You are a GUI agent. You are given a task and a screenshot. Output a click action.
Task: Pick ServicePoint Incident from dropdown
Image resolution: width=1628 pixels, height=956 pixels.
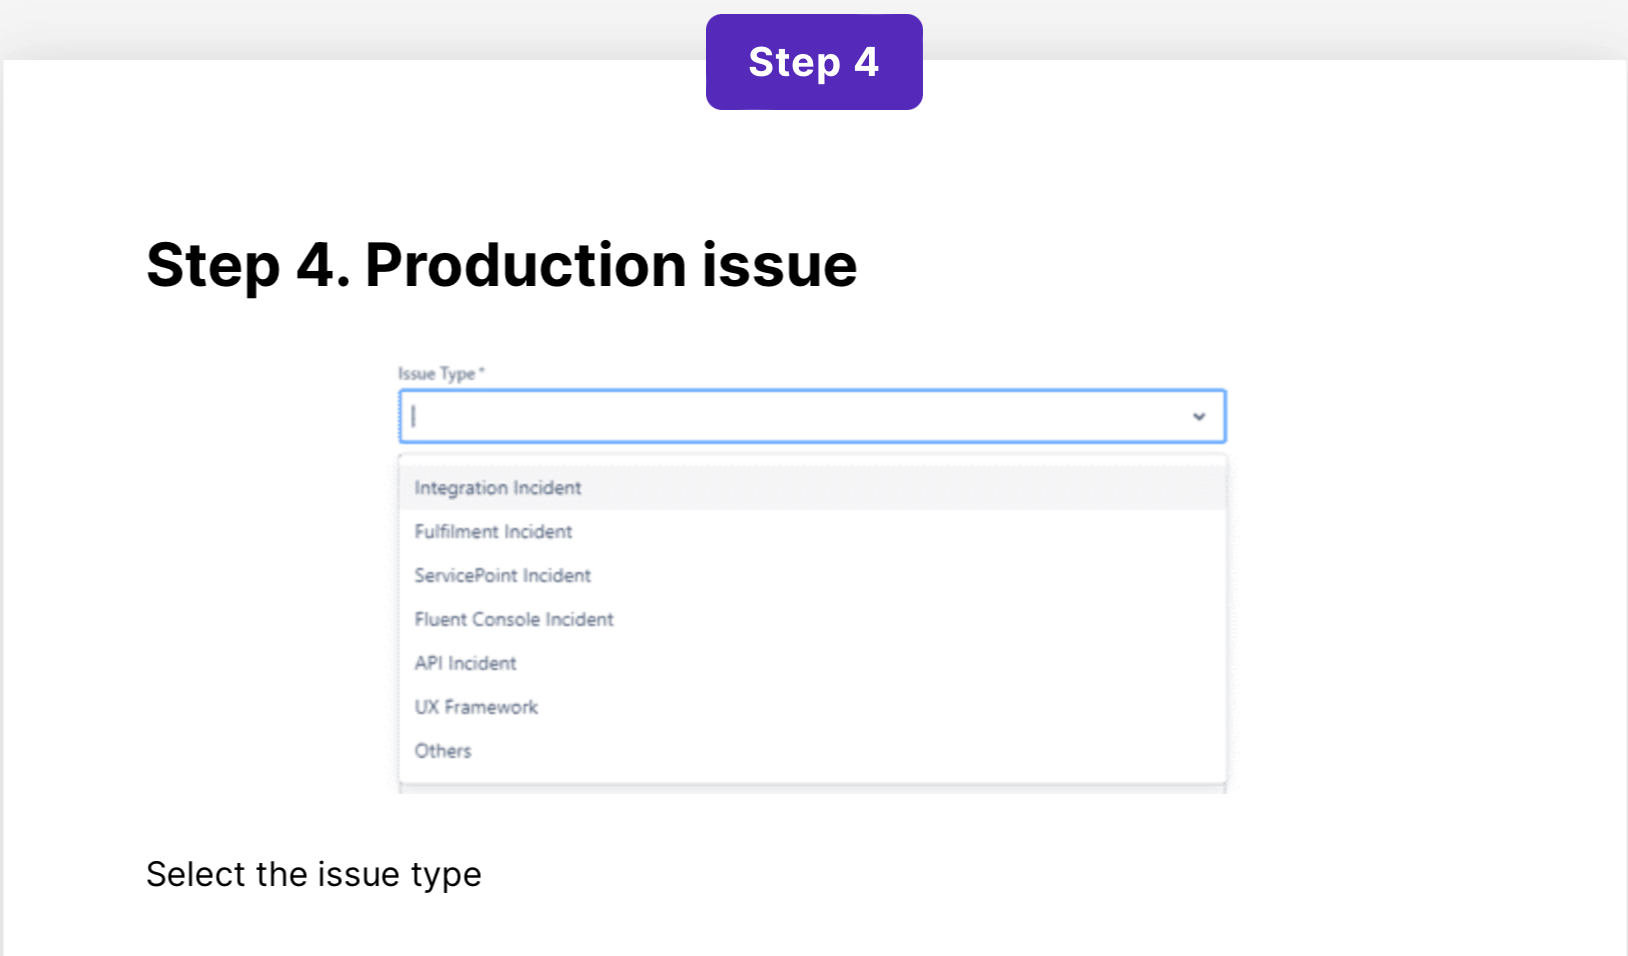tap(502, 576)
